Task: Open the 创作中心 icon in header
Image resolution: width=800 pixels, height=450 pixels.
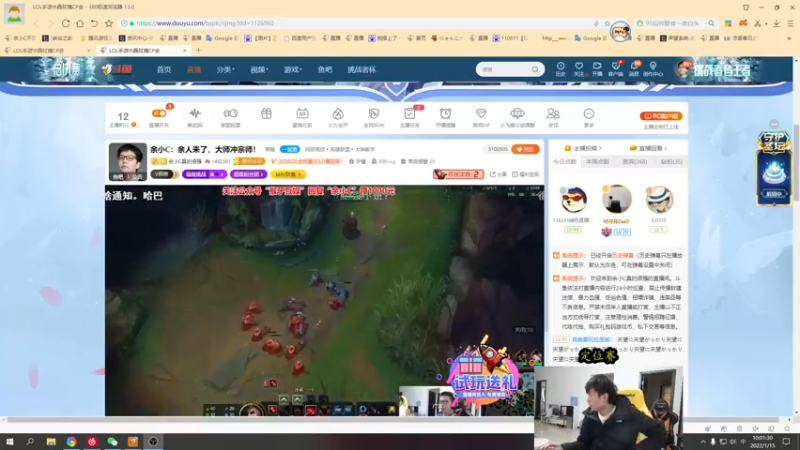Action: click(x=653, y=69)
